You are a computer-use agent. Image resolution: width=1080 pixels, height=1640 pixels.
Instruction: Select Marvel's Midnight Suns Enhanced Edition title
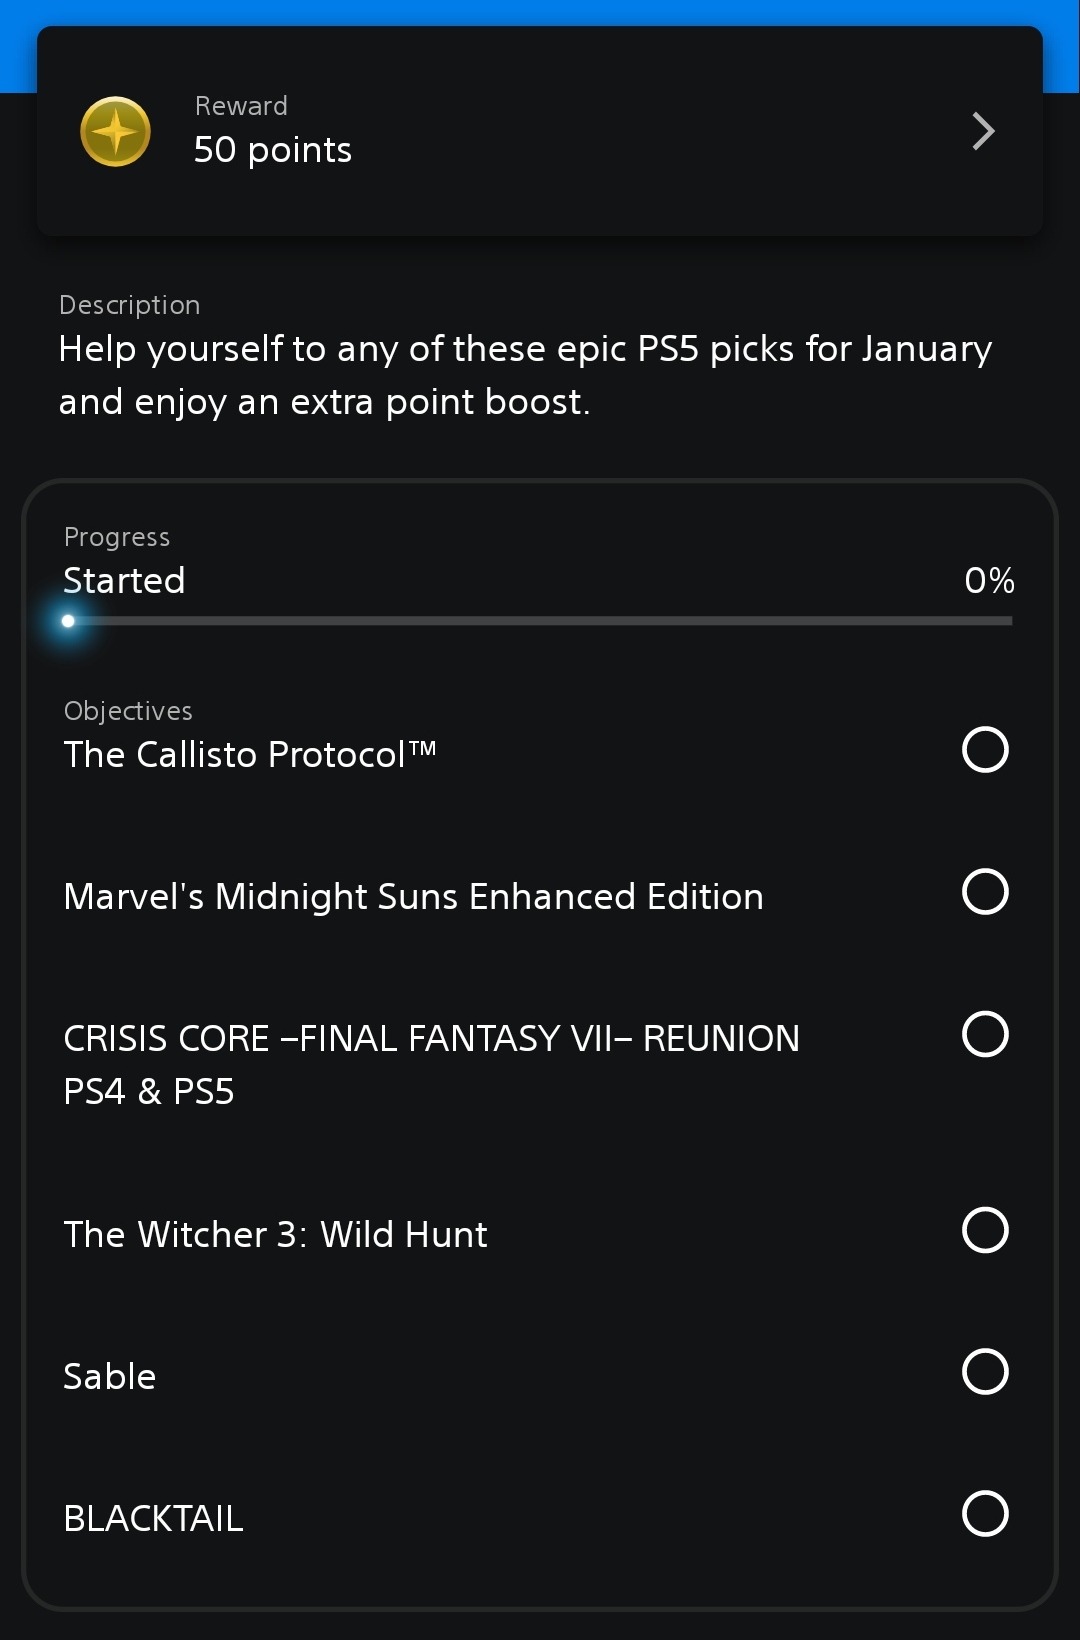[412, 896]
